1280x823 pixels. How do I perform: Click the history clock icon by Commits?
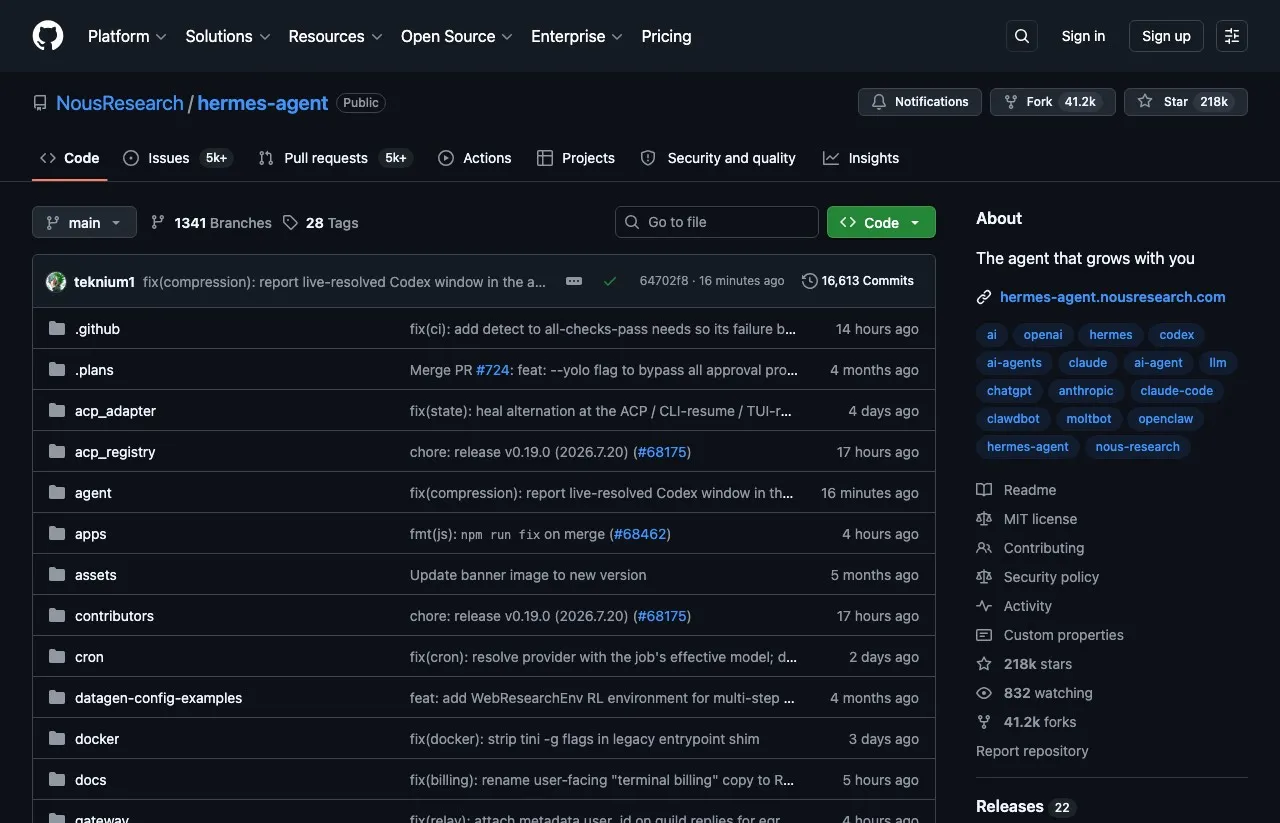pos(810,281)
